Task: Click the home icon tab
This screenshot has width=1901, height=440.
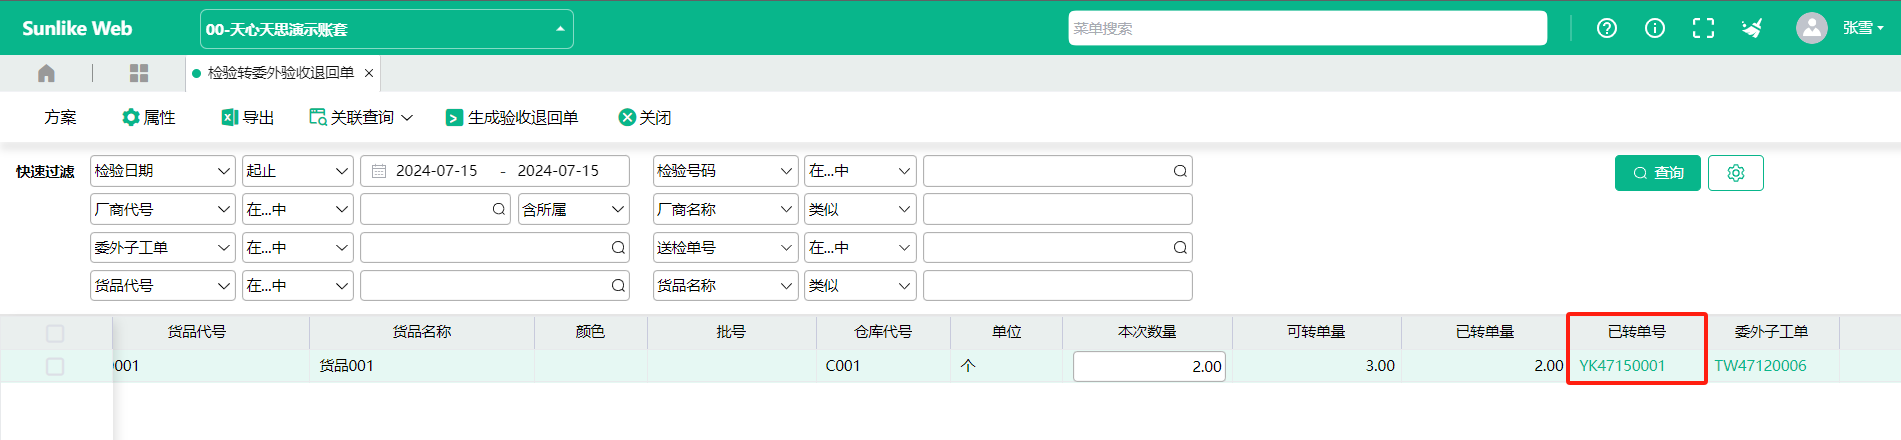Action: [x=46, y=73]
